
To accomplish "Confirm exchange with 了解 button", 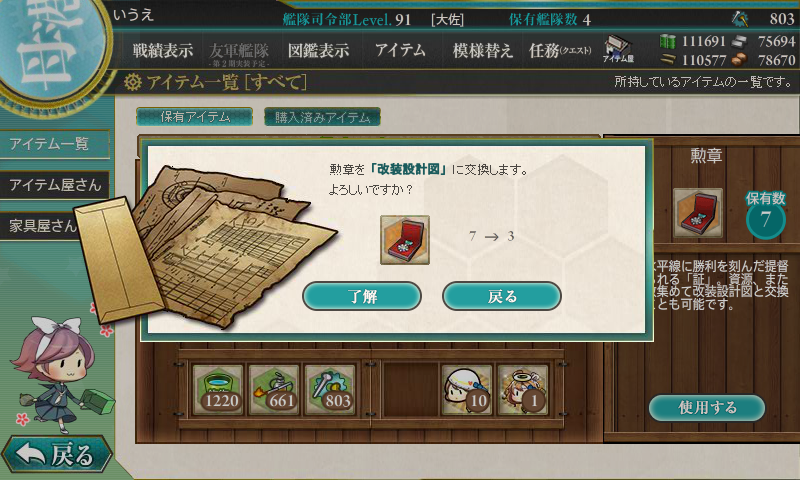I will (x=362, y=296).
